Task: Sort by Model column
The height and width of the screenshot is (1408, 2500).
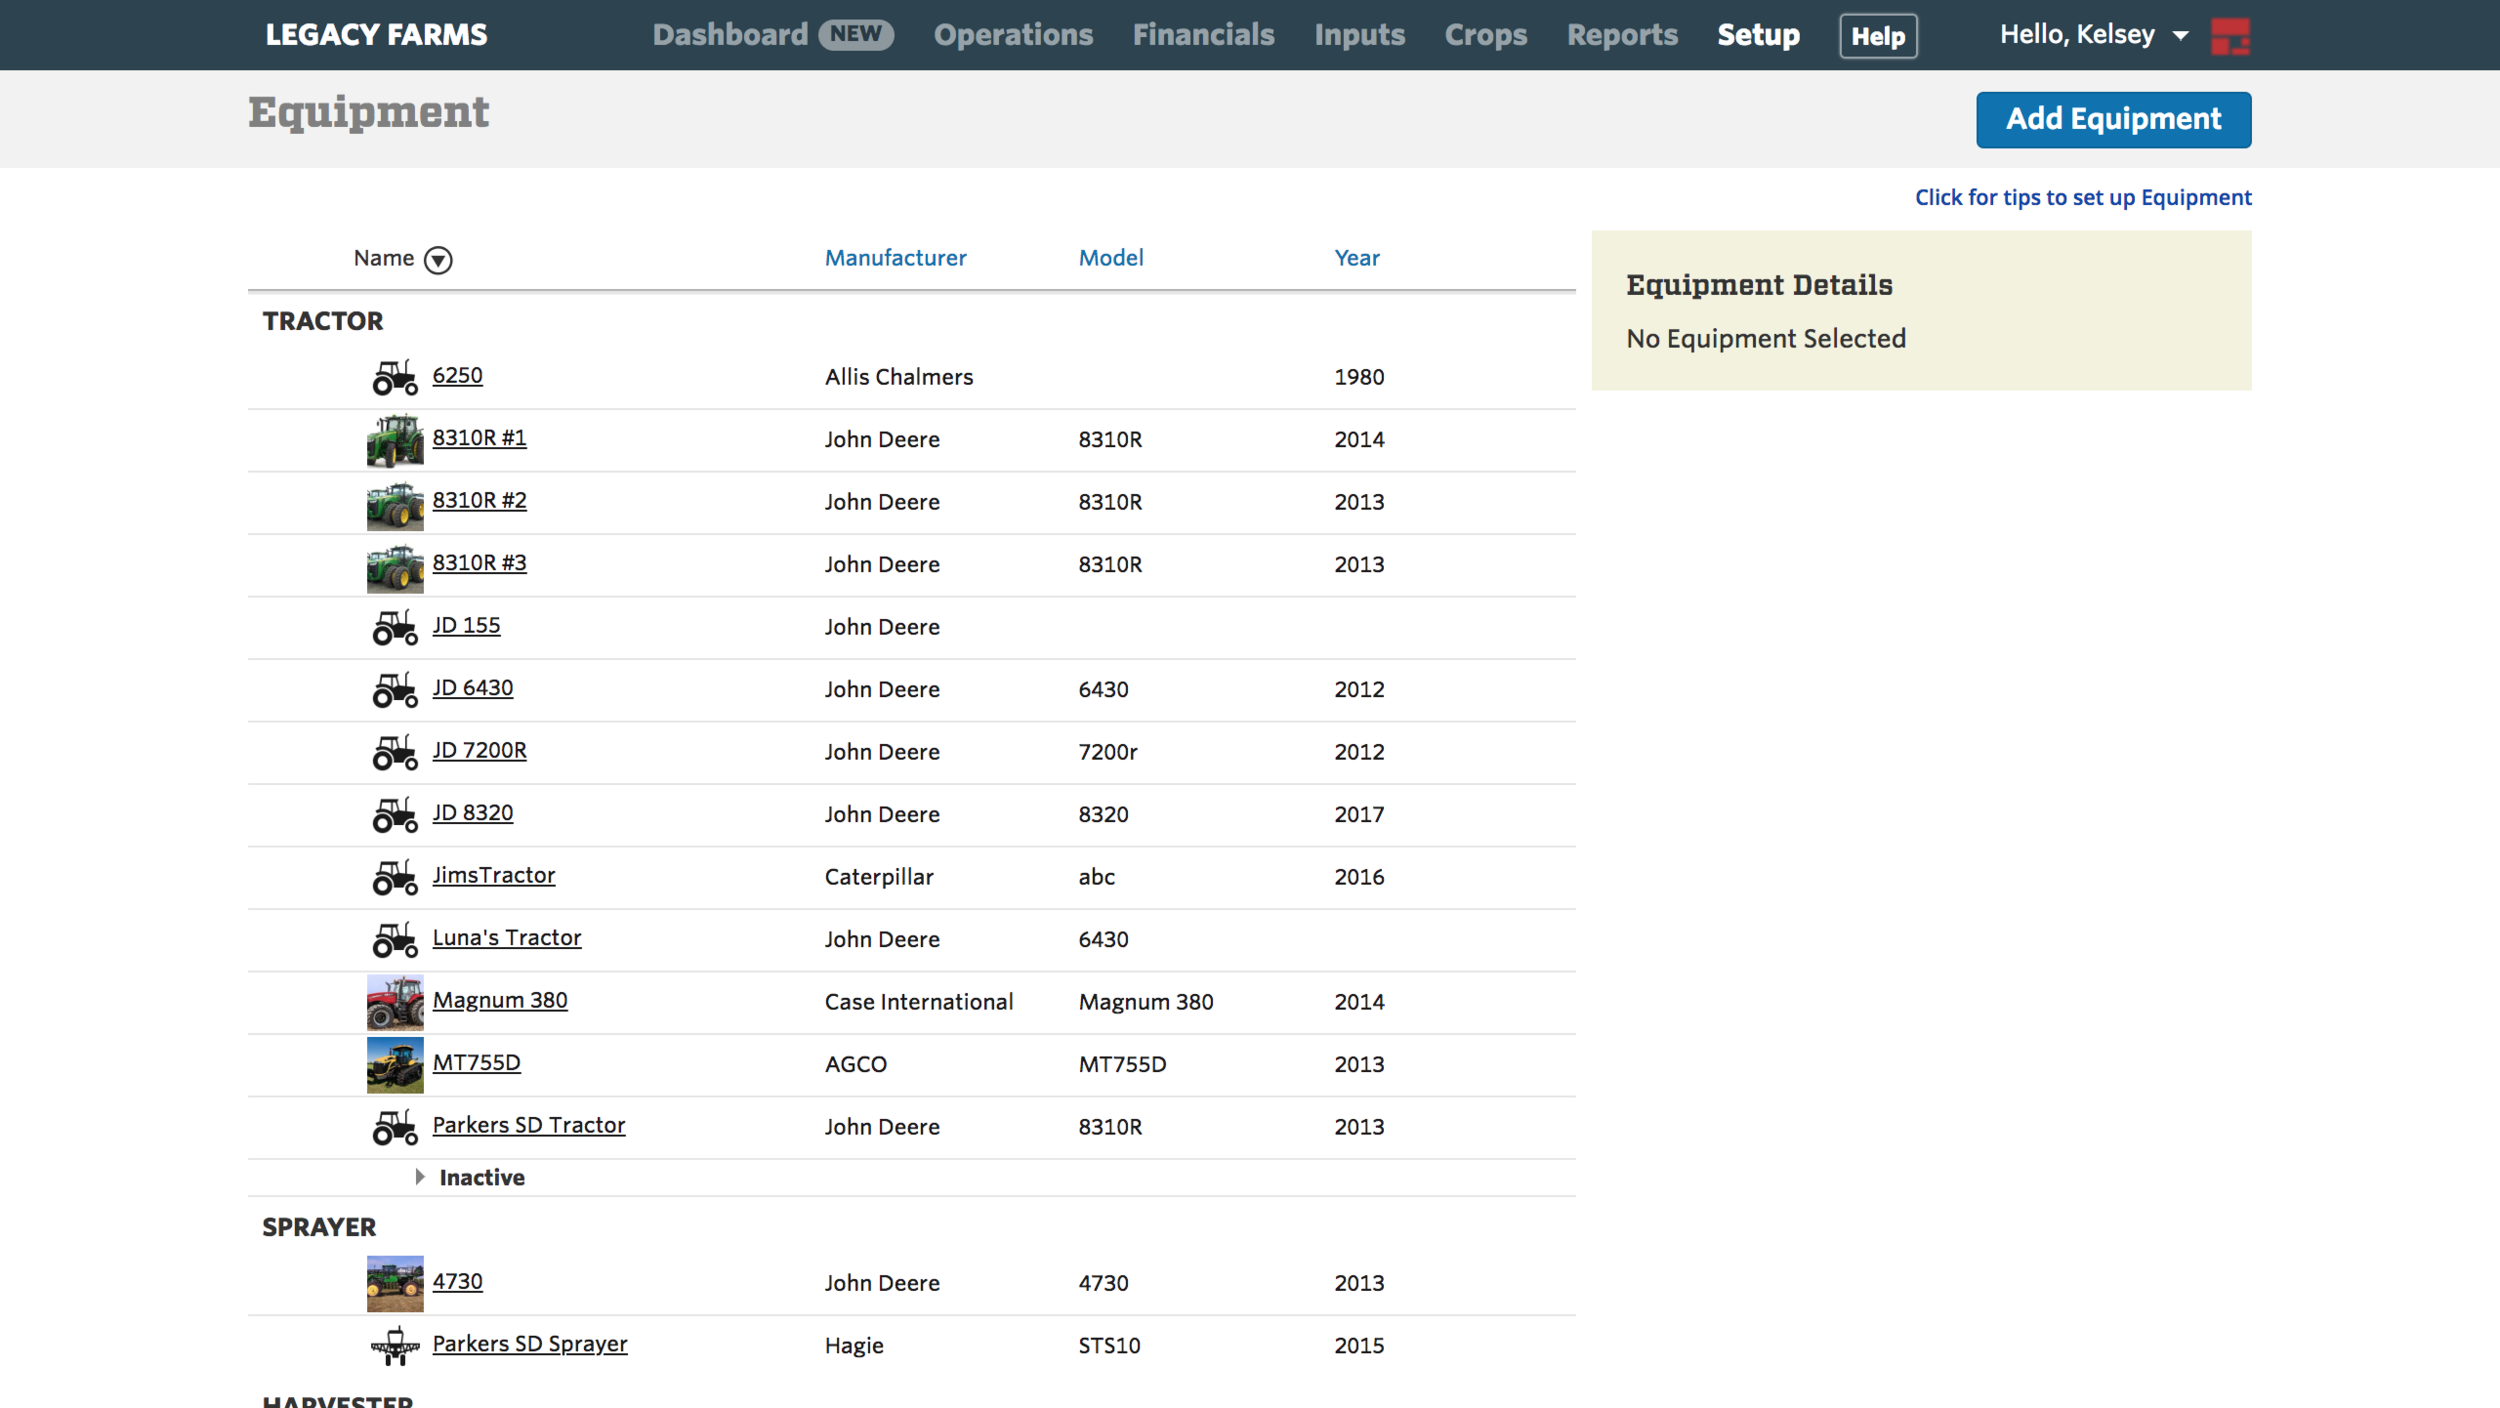Action: coord(1110,258)
